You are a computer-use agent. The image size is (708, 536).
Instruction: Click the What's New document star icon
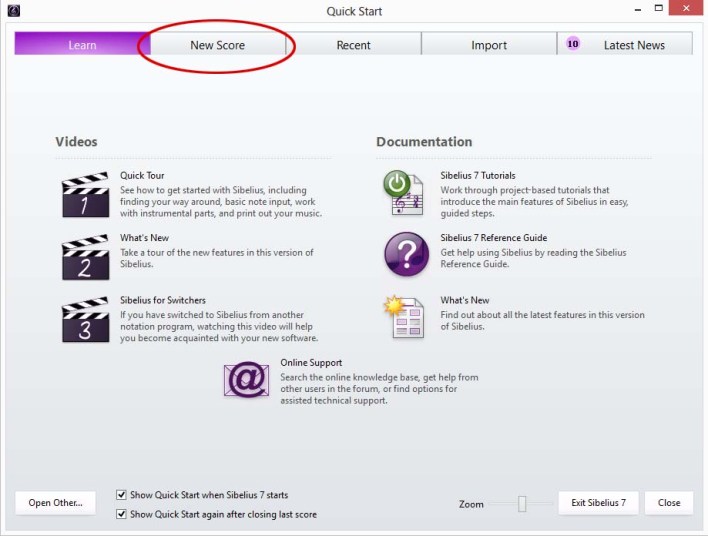404,317
